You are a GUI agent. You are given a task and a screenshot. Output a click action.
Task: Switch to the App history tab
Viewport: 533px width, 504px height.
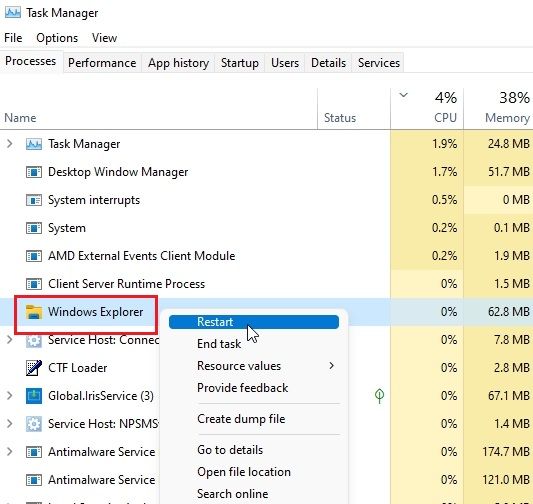click(x=178, y=63)
